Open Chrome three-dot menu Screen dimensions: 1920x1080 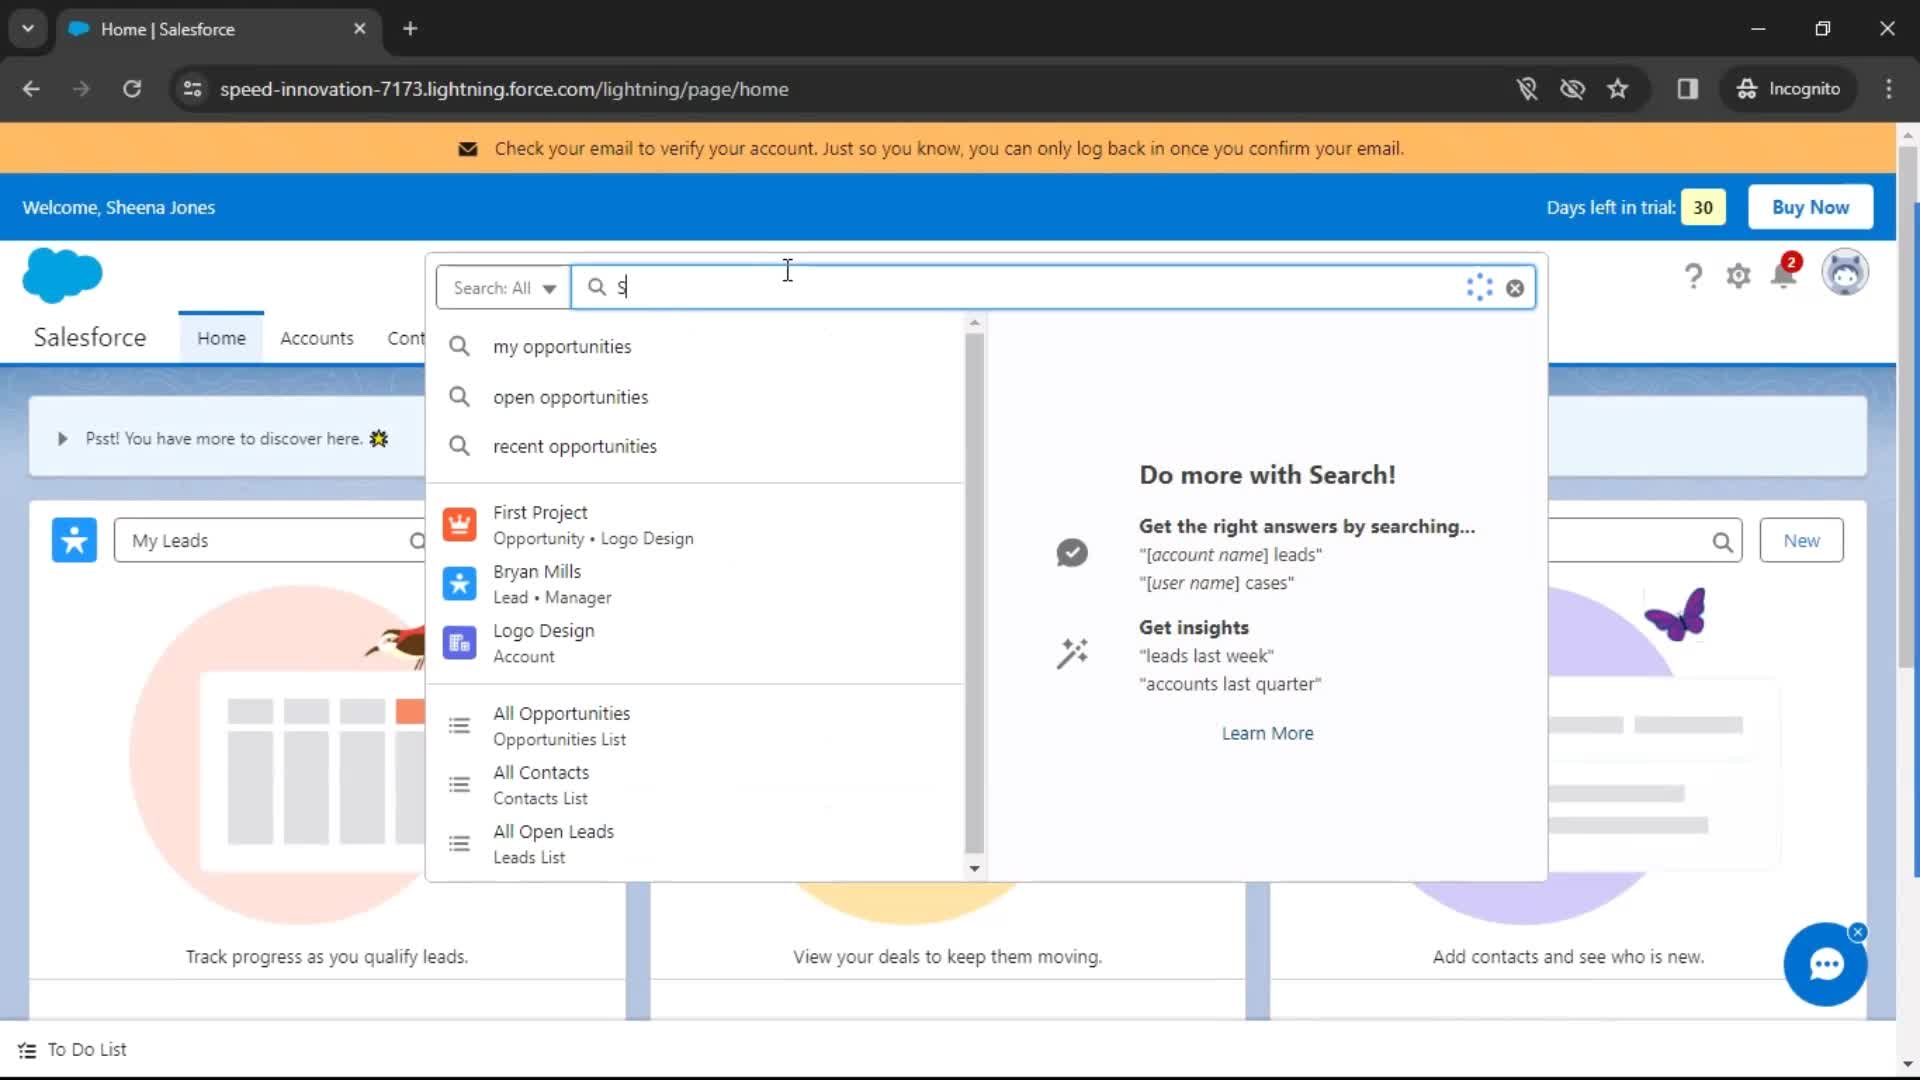tap(1888, 89)
